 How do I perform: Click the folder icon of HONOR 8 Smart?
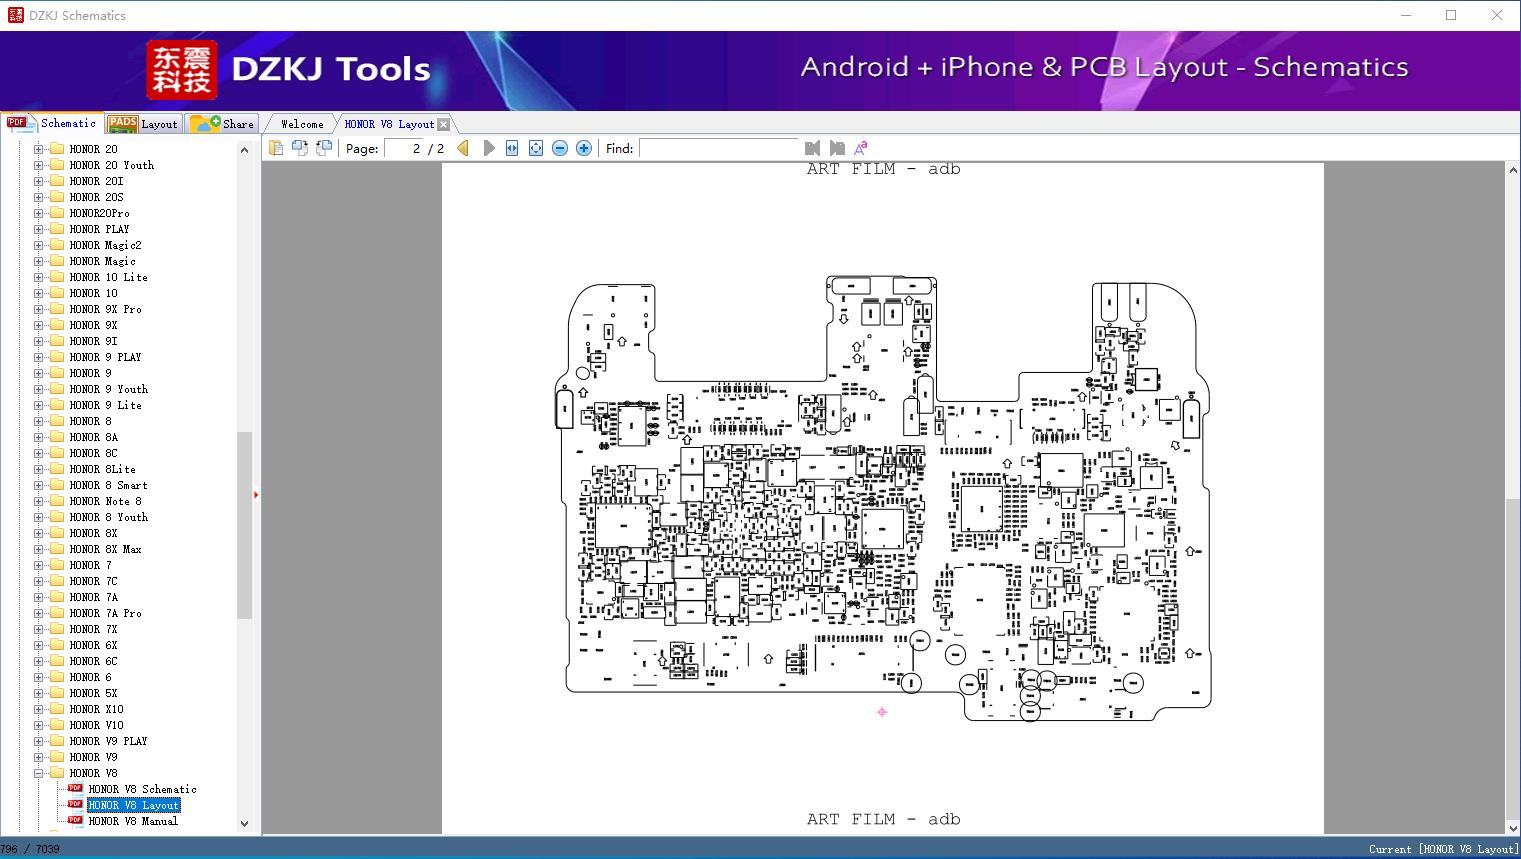point(57,485)
